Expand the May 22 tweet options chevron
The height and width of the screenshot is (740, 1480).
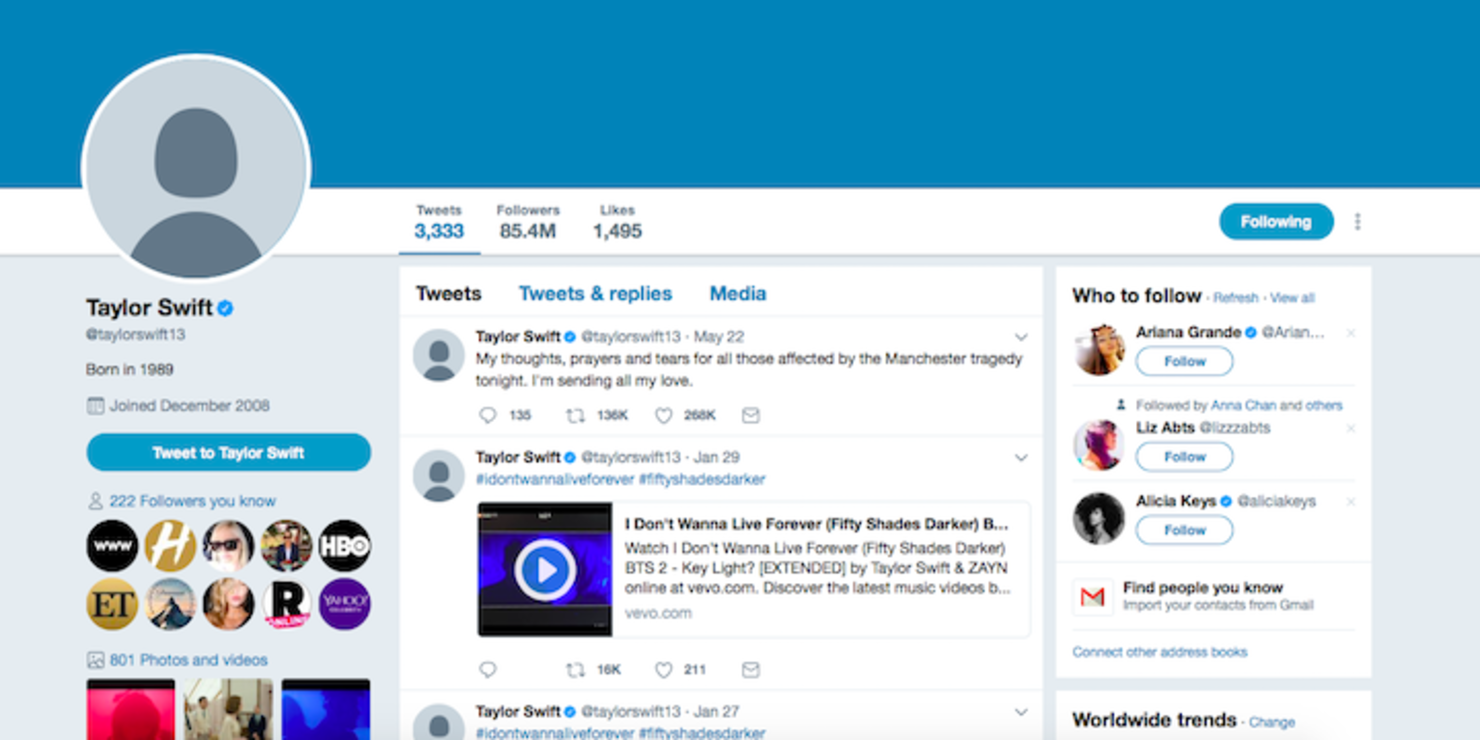pos(1021,337)
